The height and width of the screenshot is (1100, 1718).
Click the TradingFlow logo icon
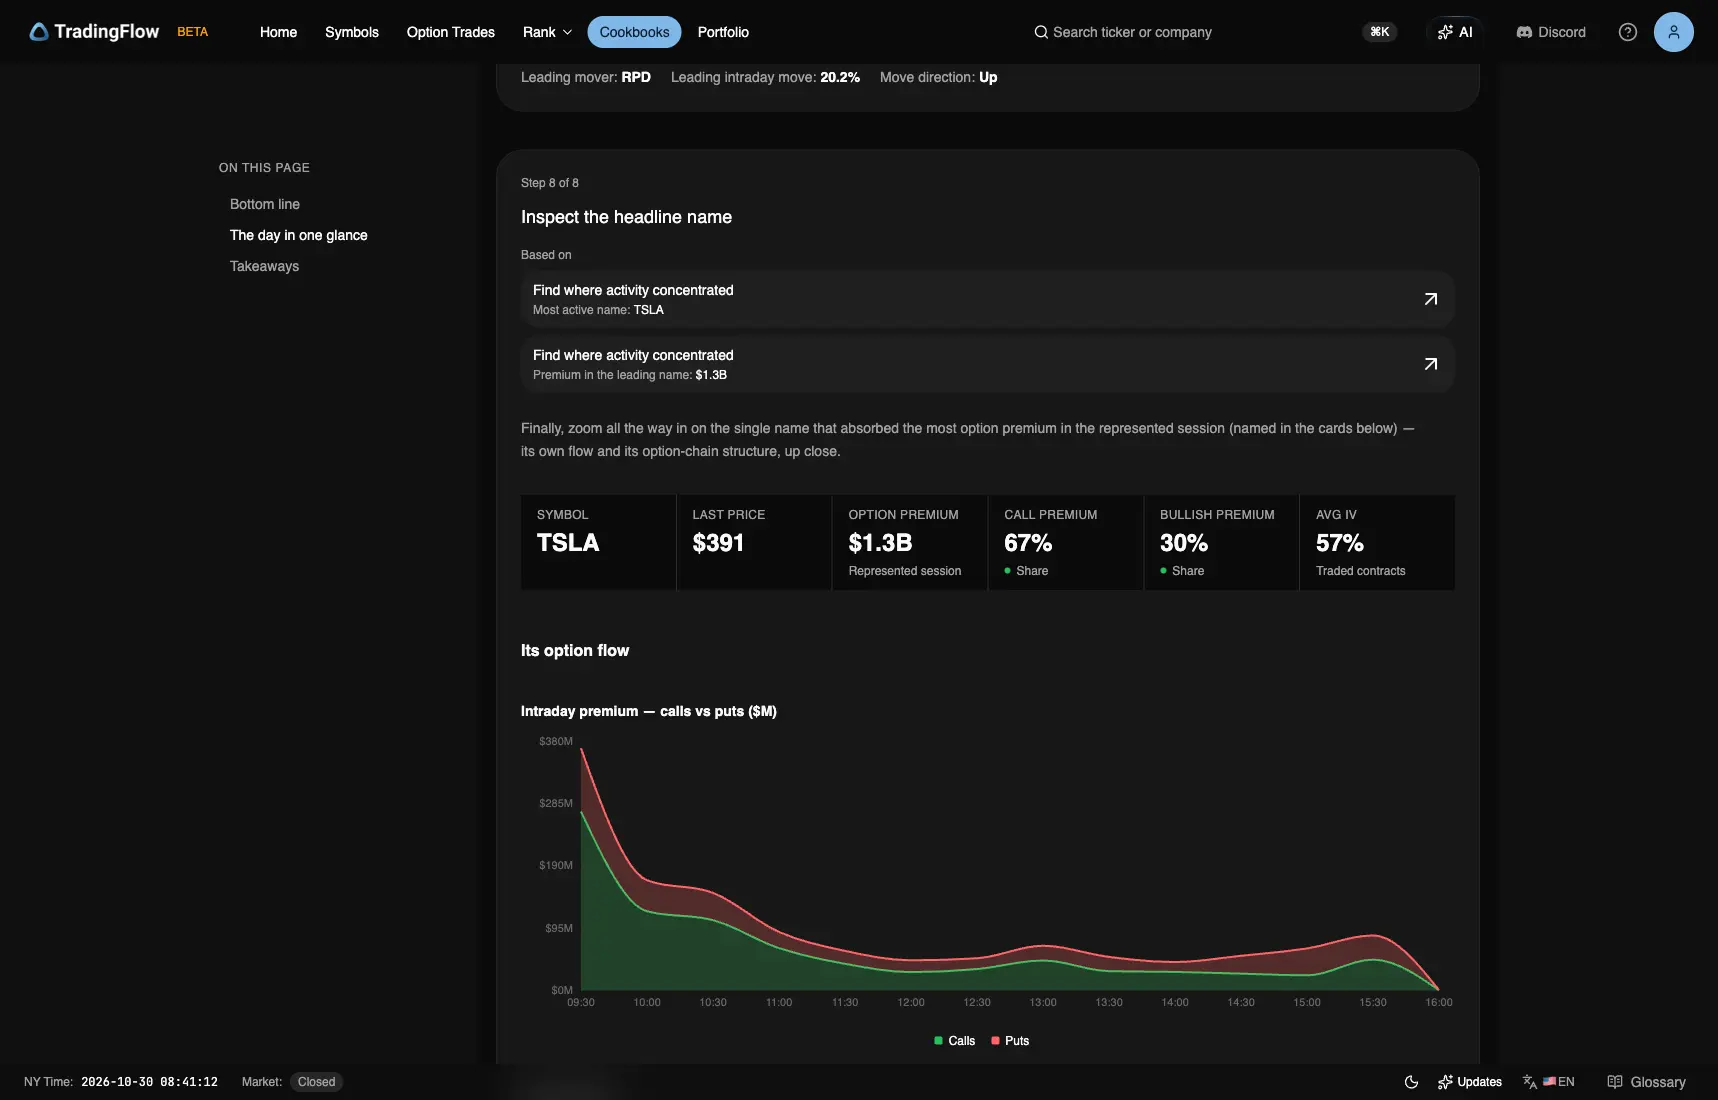[x=39, y=32]
